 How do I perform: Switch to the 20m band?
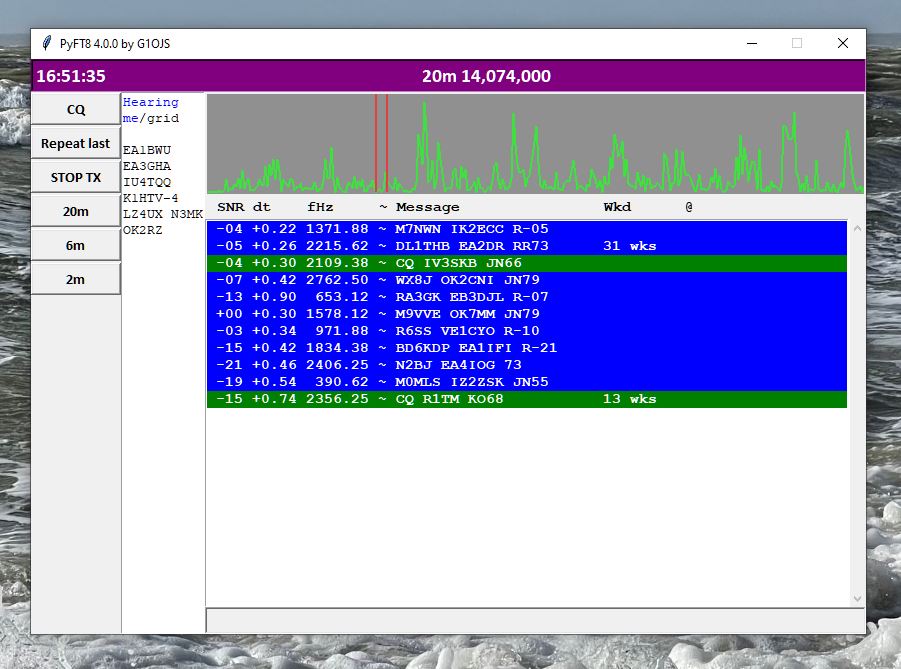[x=75, y=211]
